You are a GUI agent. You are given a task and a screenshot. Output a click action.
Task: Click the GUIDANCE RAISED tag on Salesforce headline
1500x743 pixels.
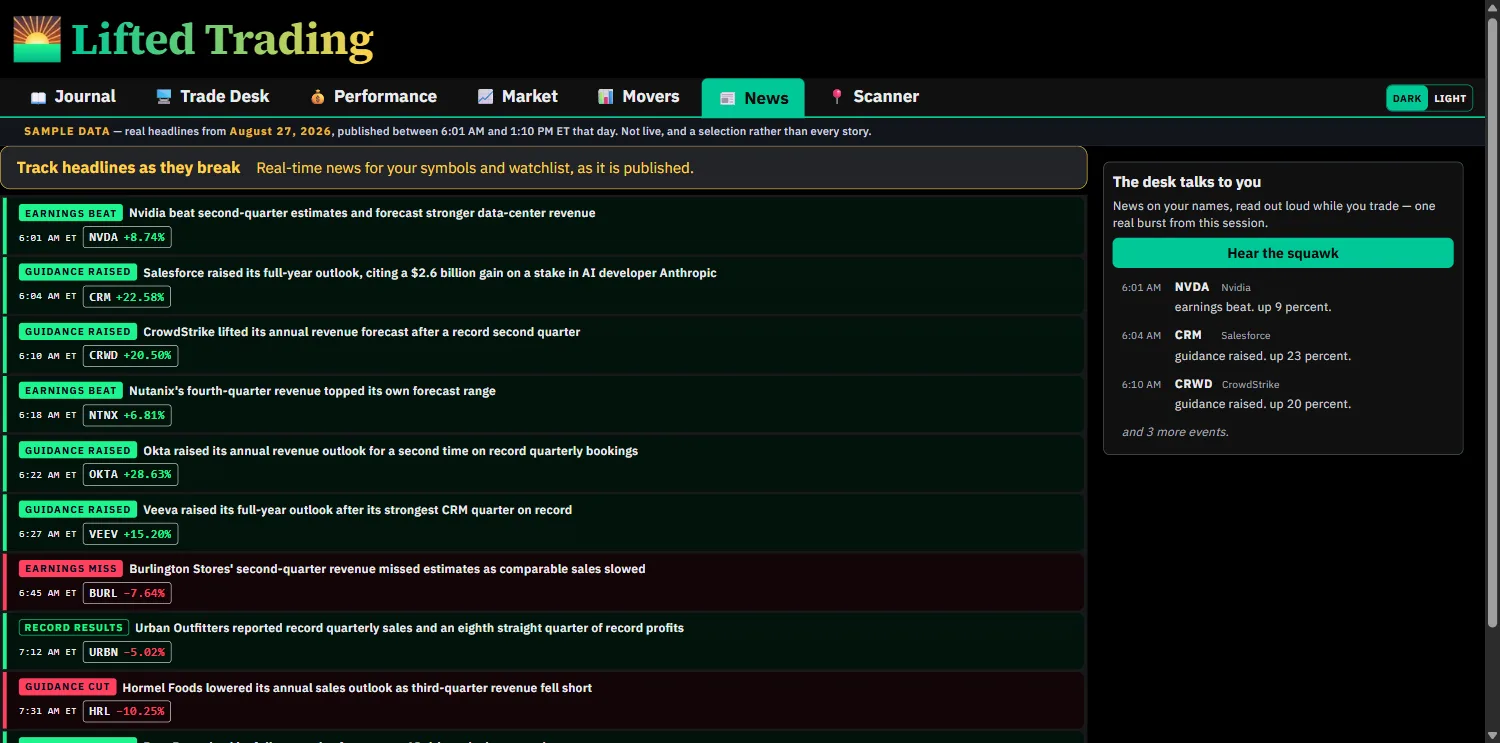point(78,272)
